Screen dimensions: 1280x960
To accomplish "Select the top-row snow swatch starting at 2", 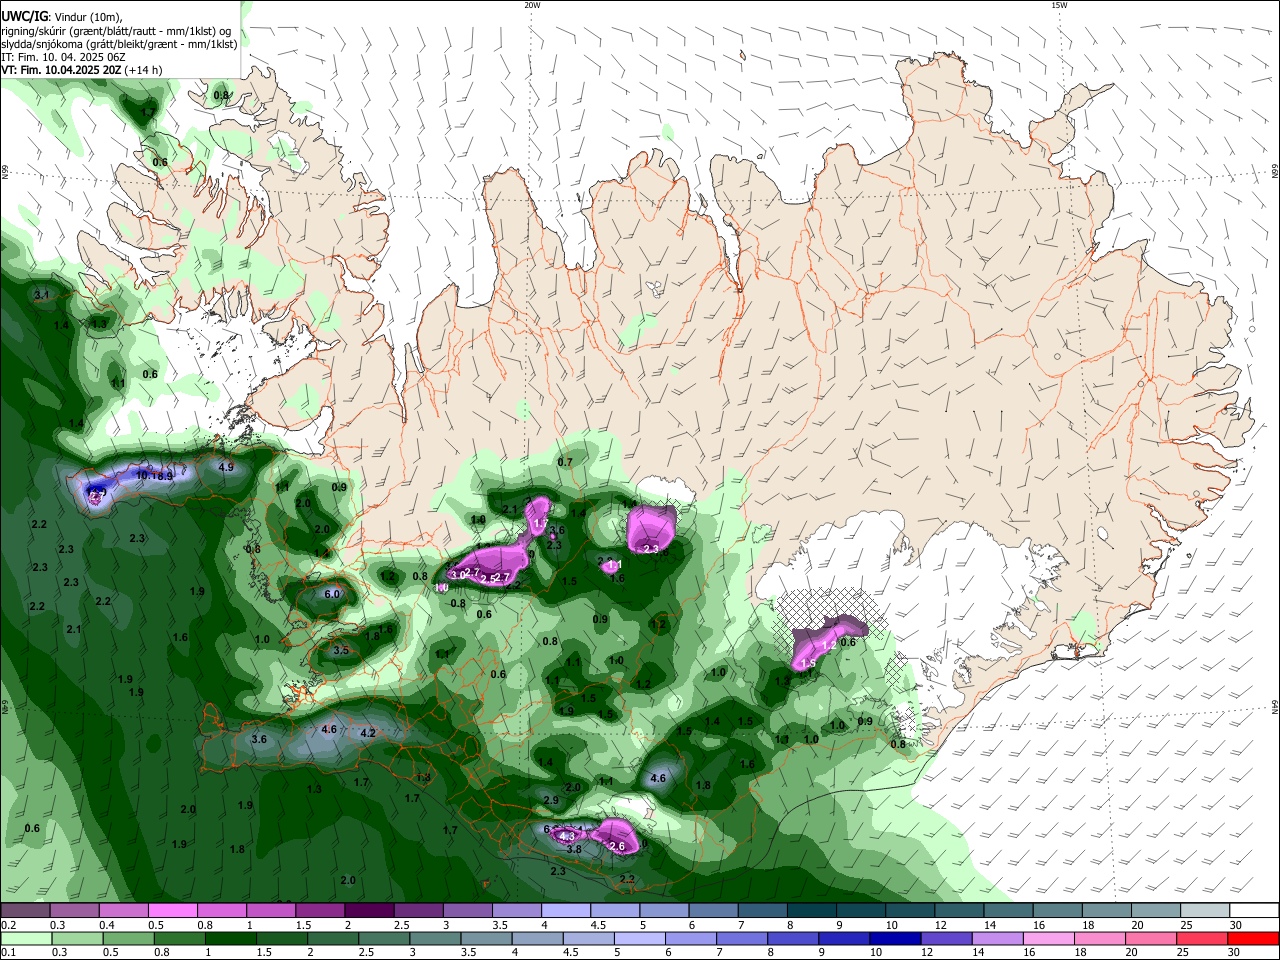I will pyautogui.click(x=369, y=910).
